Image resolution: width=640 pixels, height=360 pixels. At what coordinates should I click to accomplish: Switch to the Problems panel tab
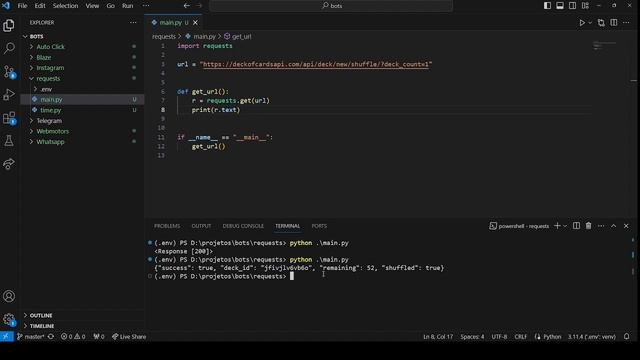click(x=167, y=226)
